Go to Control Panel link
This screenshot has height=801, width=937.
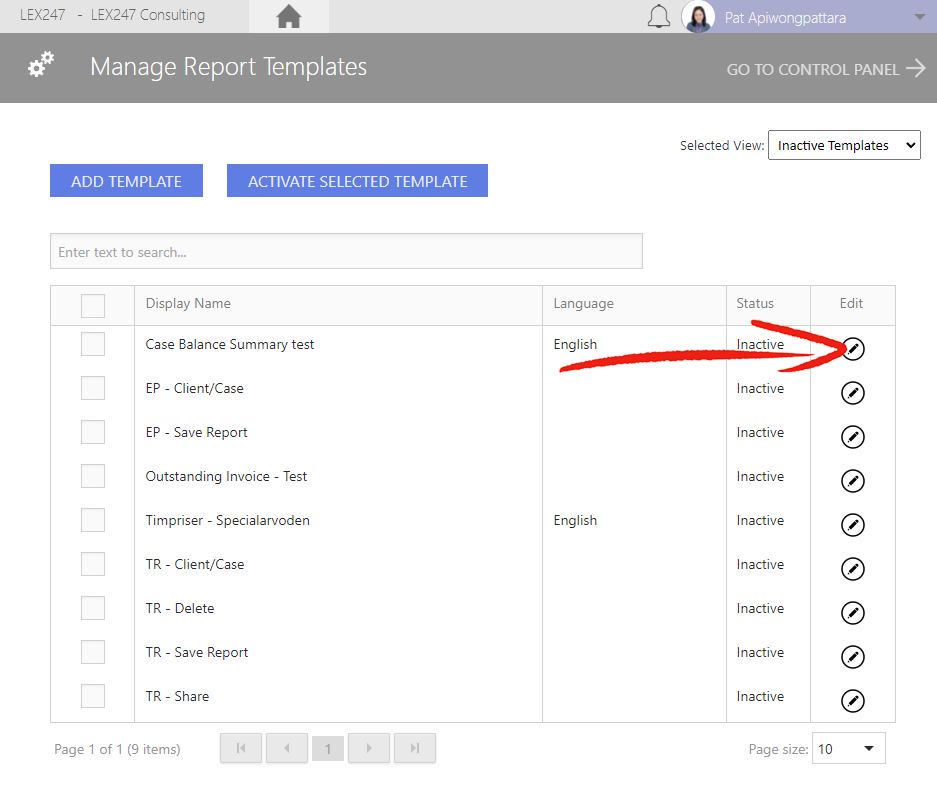point(826,69)
